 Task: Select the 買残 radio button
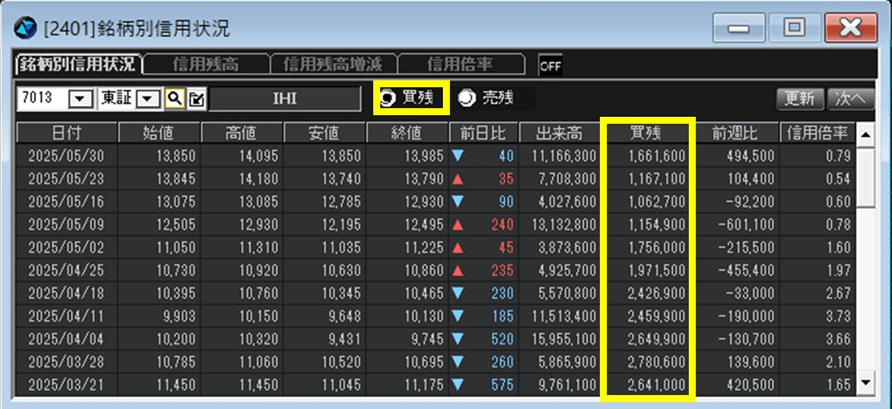388,98
